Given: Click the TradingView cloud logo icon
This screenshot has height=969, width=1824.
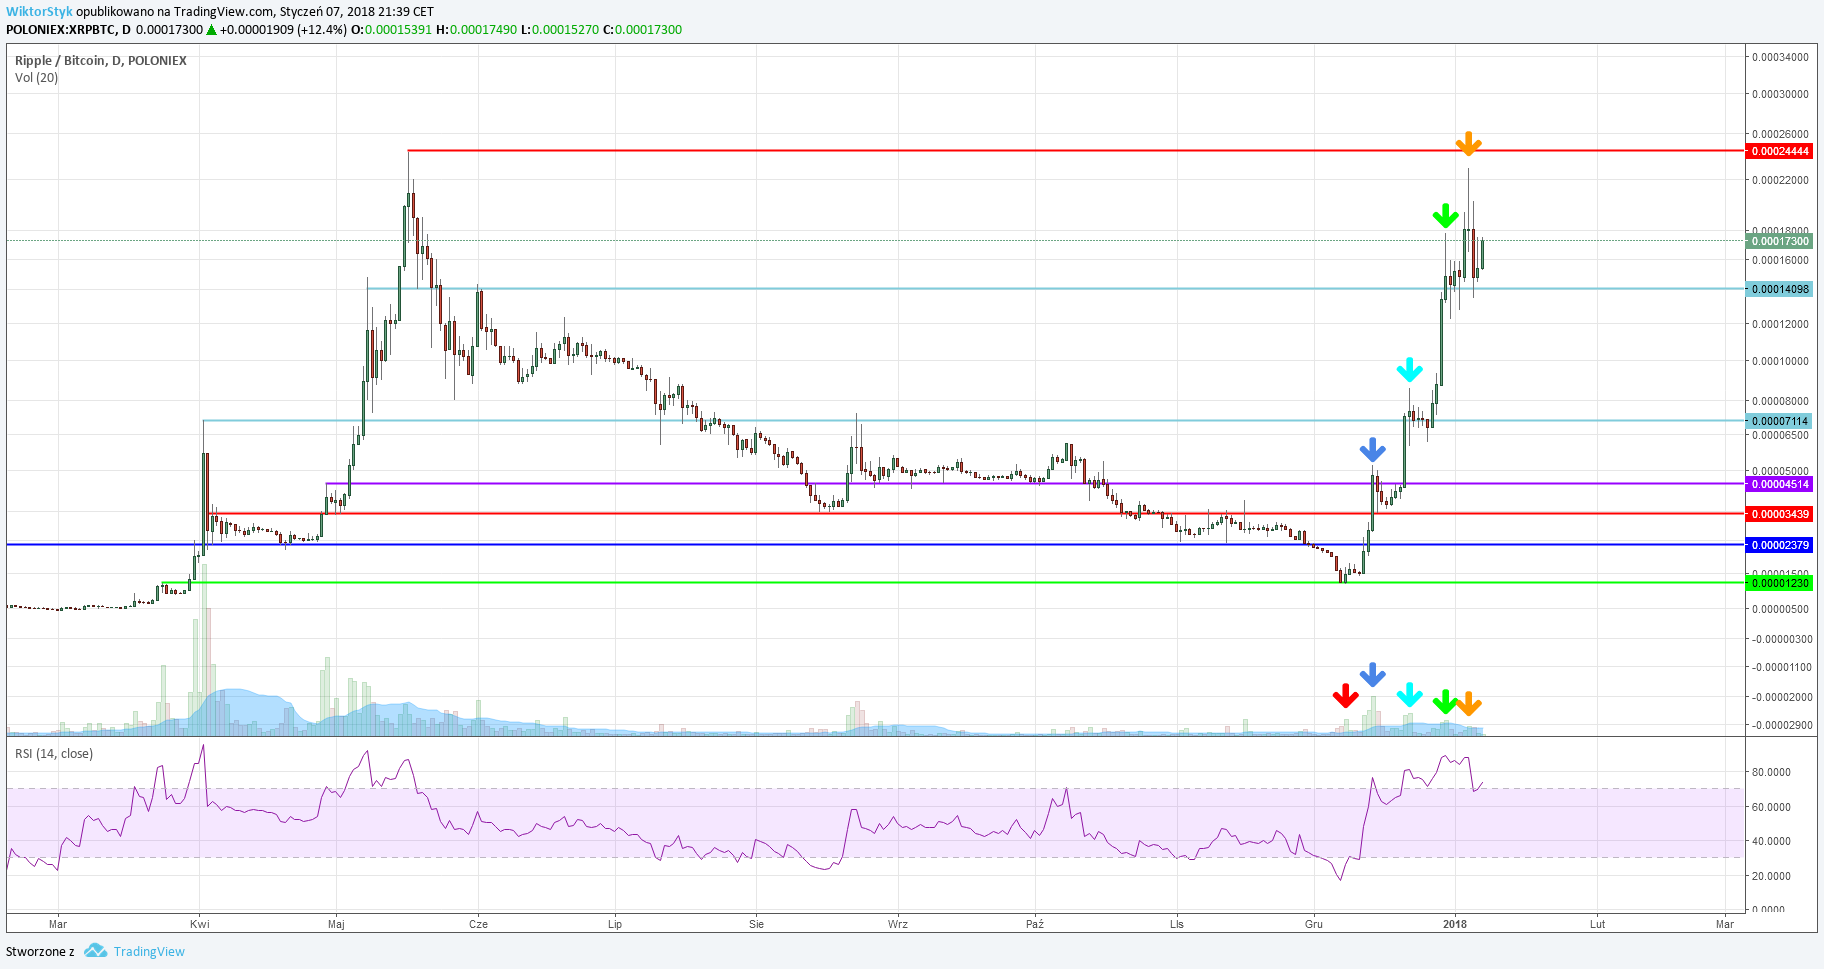Looking at the screenshot, I should click(x=96, y=951).
